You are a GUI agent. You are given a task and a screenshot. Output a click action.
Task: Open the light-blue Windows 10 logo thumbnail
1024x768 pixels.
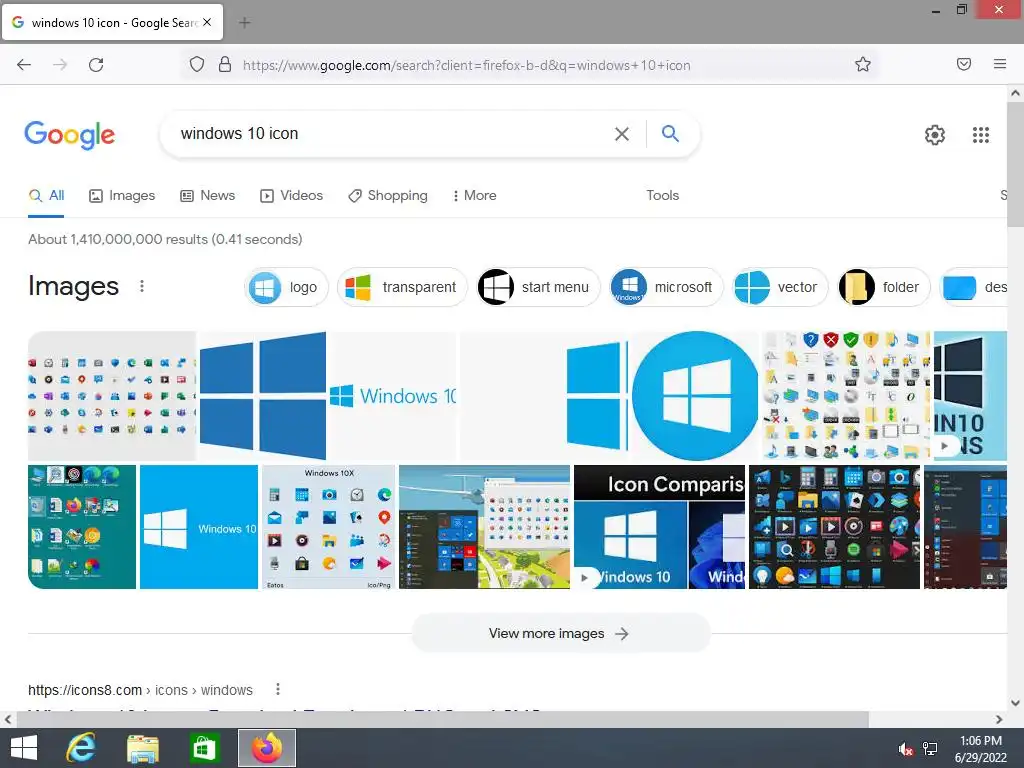(199, 526)
